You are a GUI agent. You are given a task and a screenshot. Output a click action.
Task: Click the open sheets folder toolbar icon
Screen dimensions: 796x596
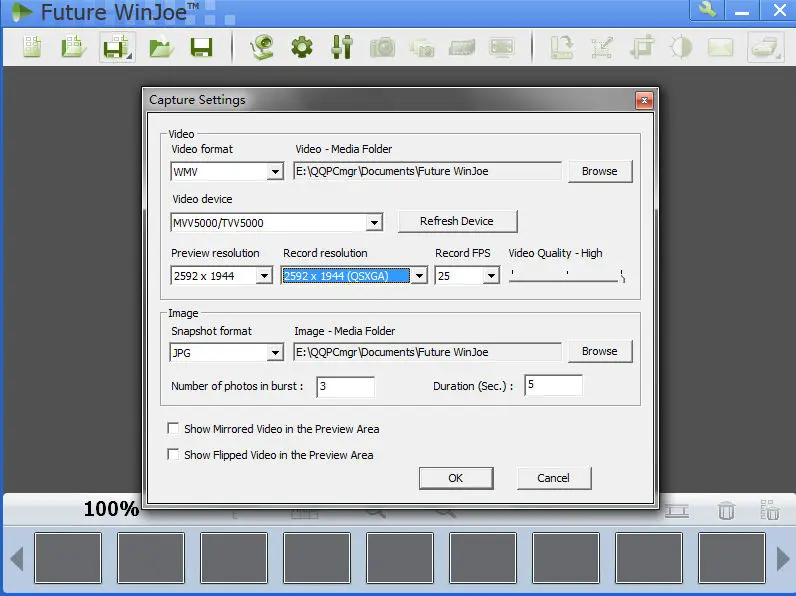(74, 47)
